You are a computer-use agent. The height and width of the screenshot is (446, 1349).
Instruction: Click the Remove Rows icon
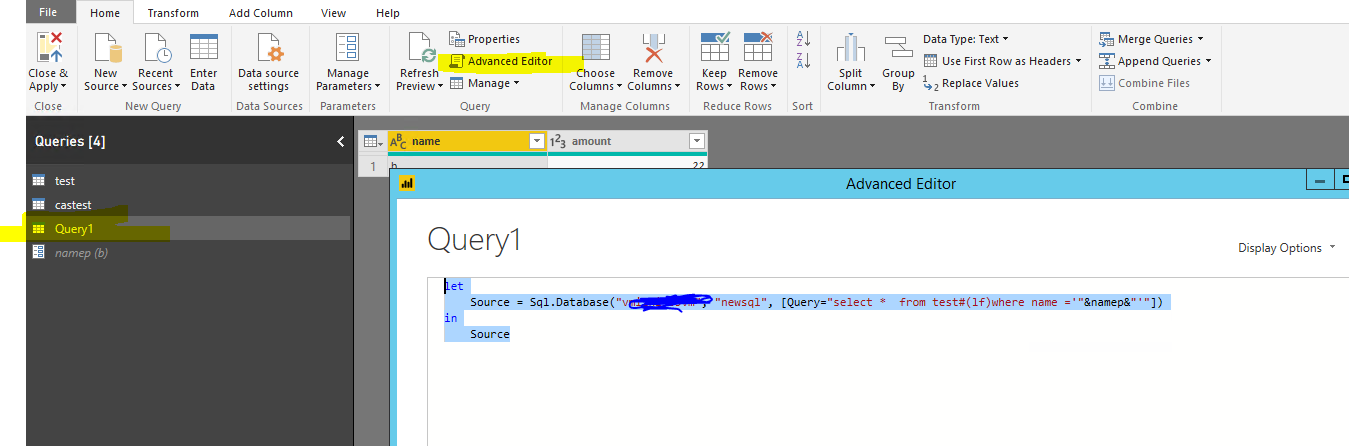pos(757,47)
